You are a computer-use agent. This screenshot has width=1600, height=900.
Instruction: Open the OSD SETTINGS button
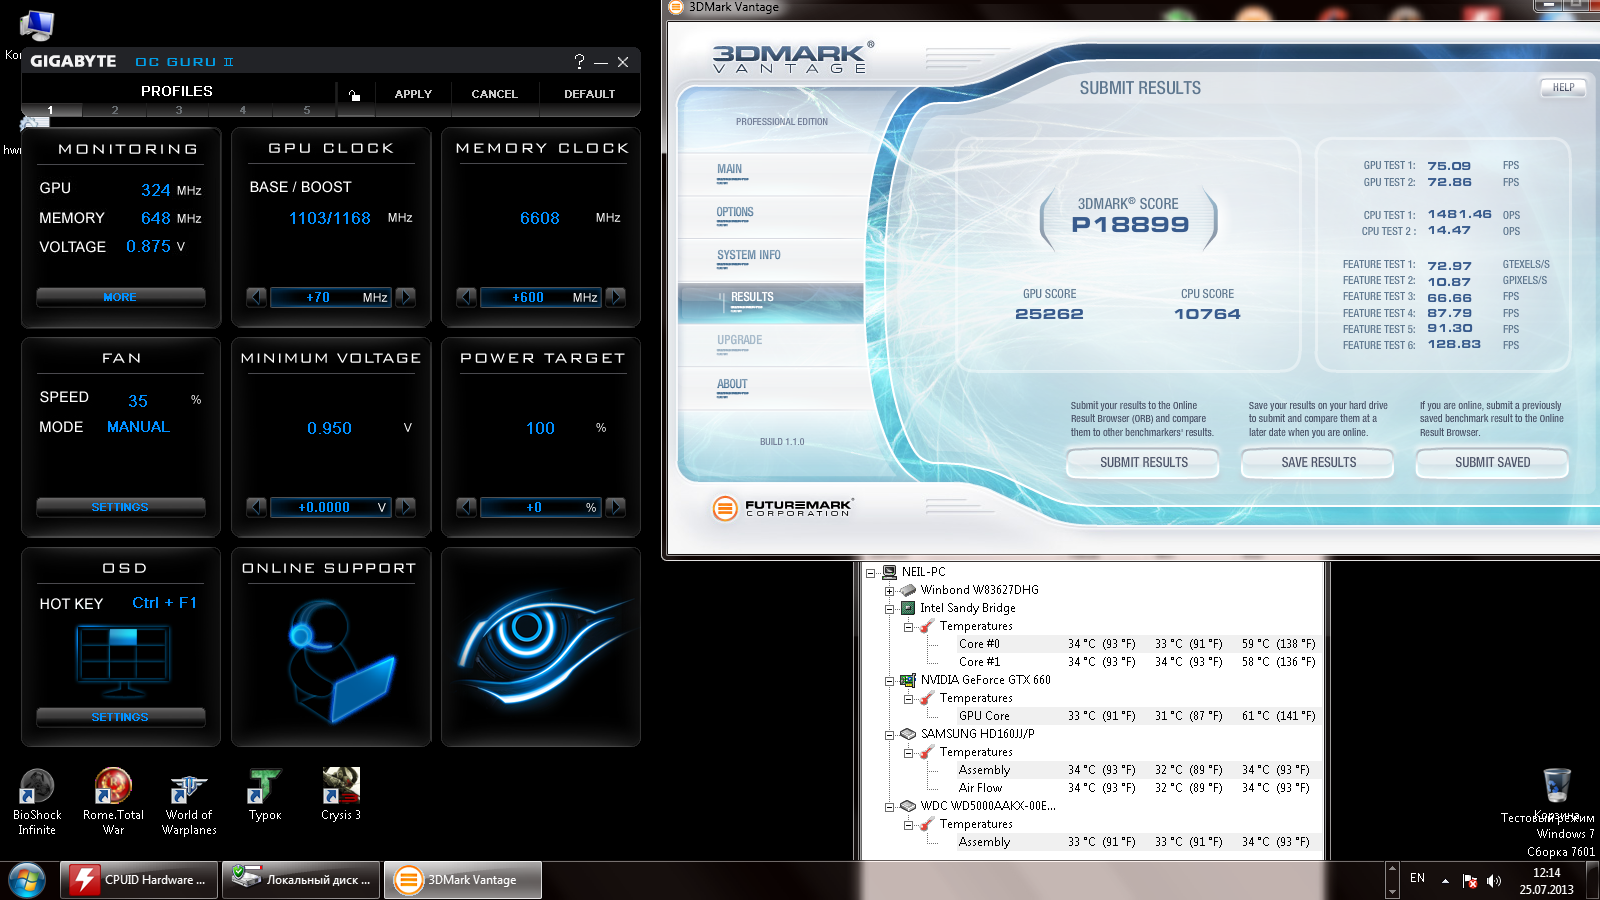click(120, 717)
